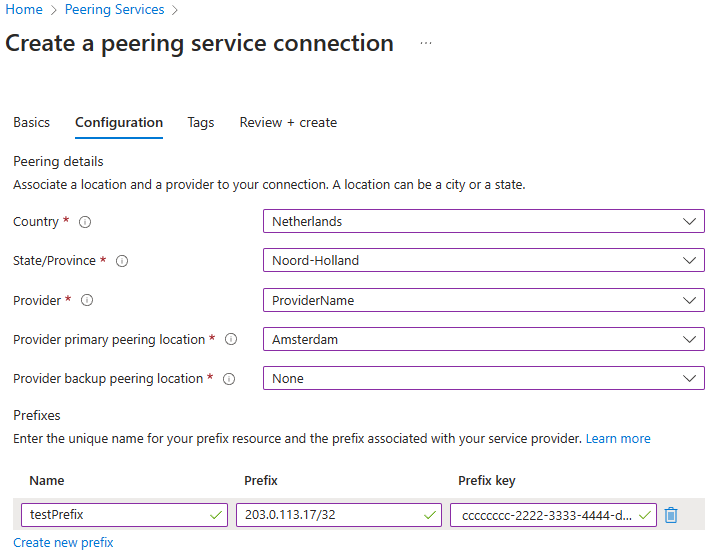This screenshot has width=720, height=556.
Task: Open the backup peering location dropdown showing None
Action: [484, 378]
